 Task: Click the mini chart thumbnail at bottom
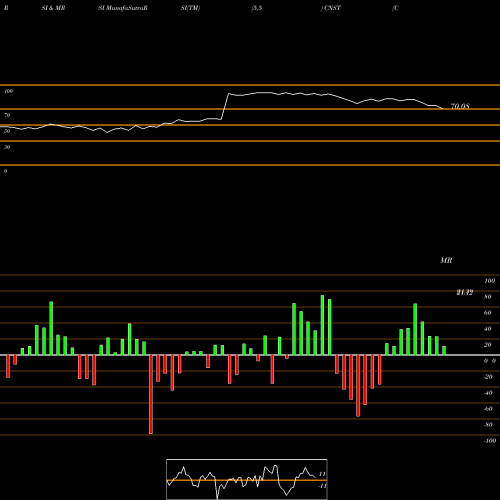tap(247, 479)
